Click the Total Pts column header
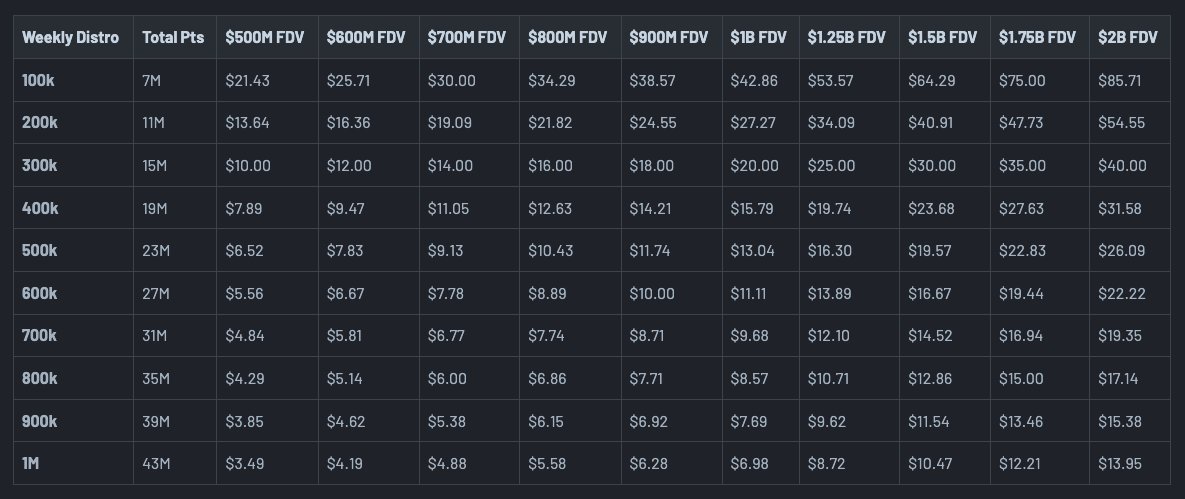1185x499 pixels. pyautogui.click(x=173, y=38)
